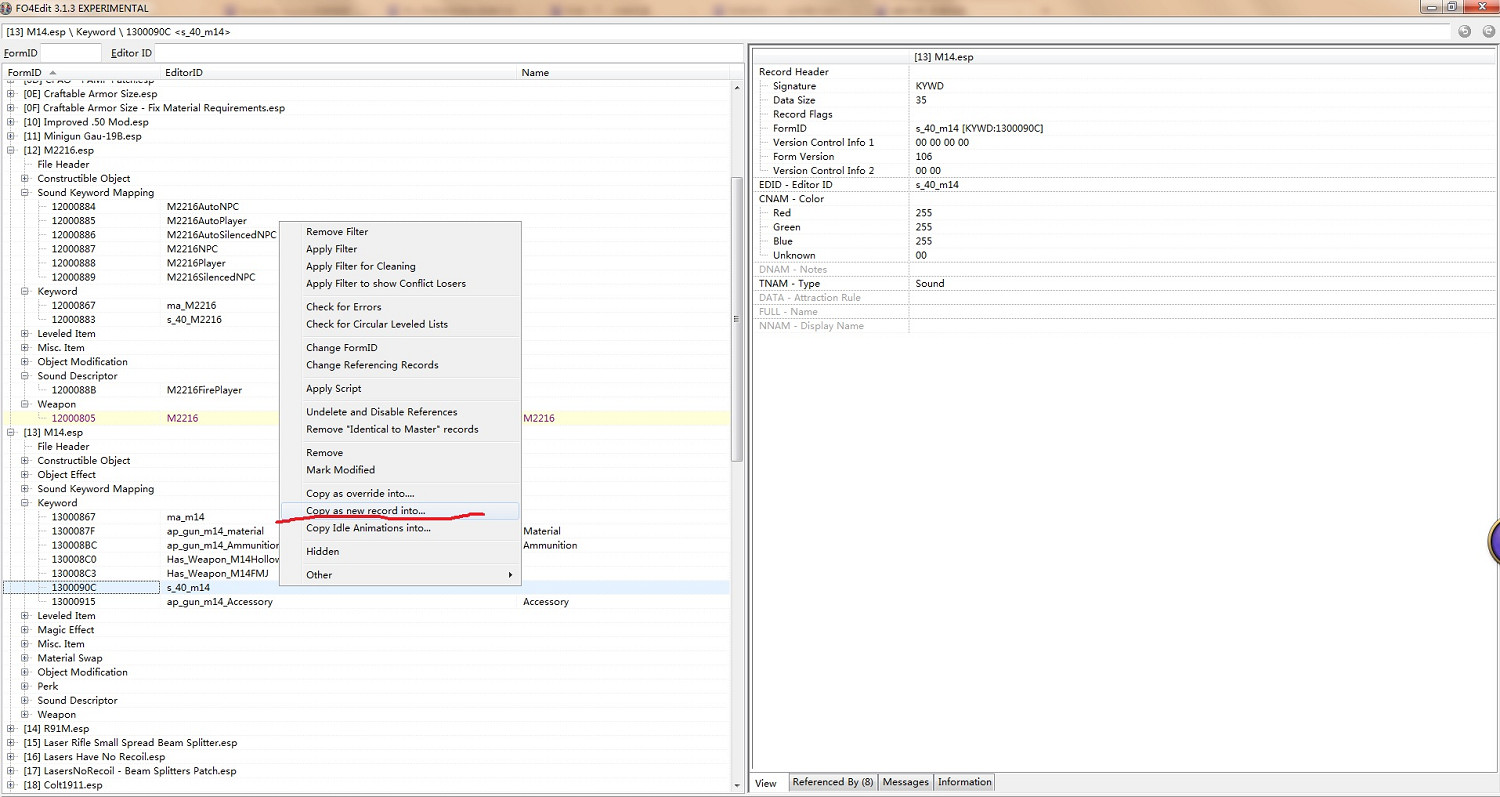Screen dimensions: 1500x797
Task: Collapse M14.esp Keyword group
Action: click(x=25, y=503)
